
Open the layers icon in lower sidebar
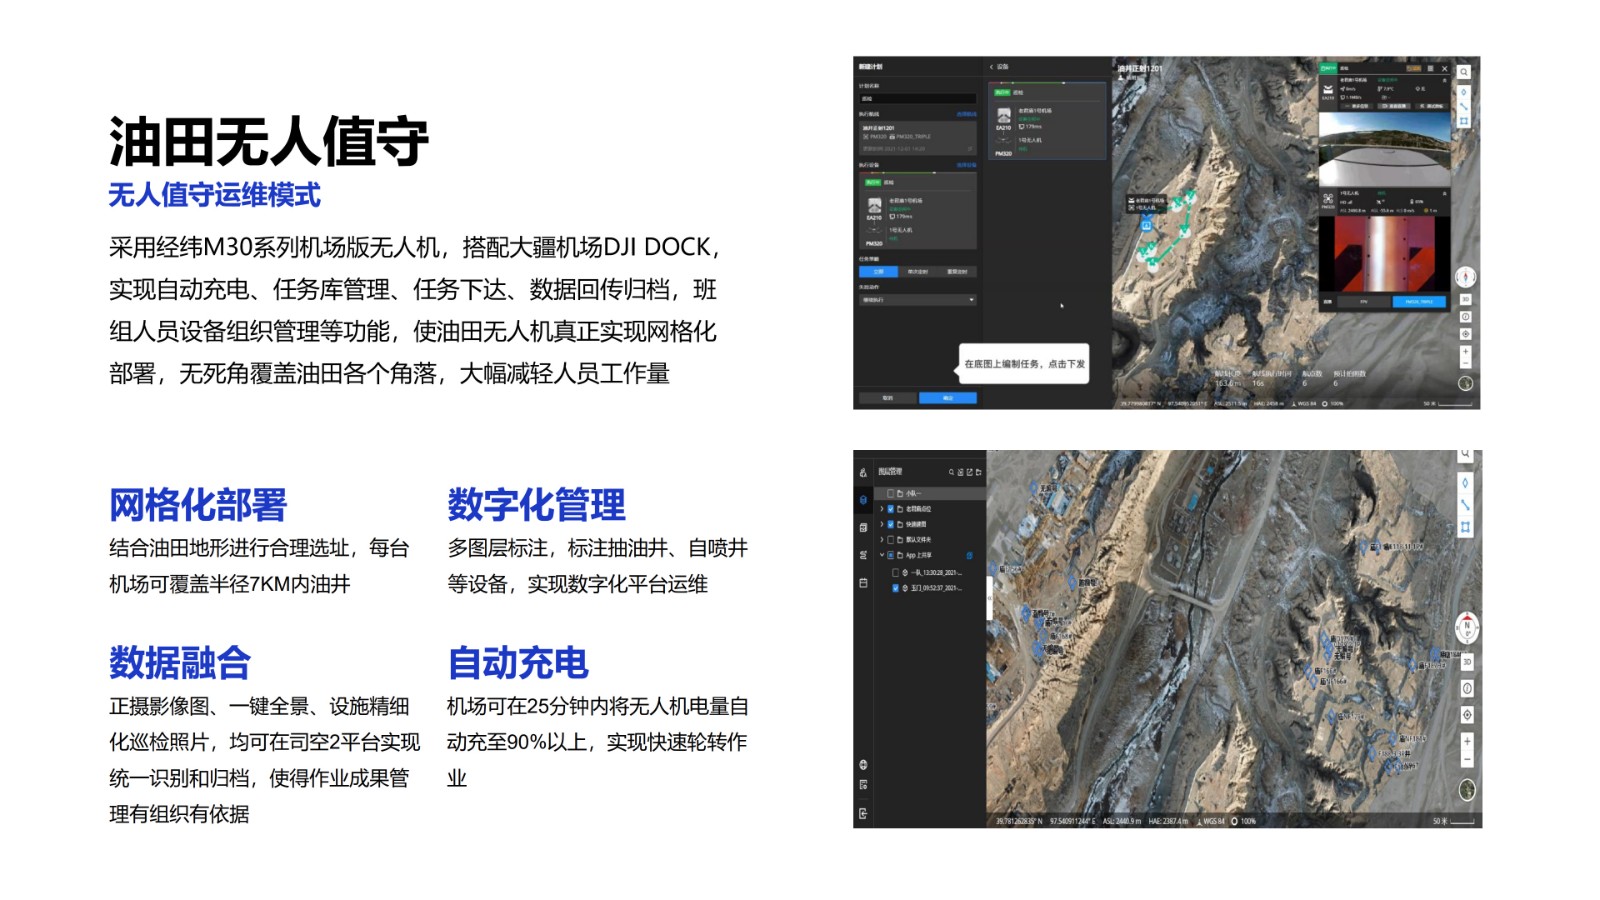pyautogui.click(x=863, y=500)
